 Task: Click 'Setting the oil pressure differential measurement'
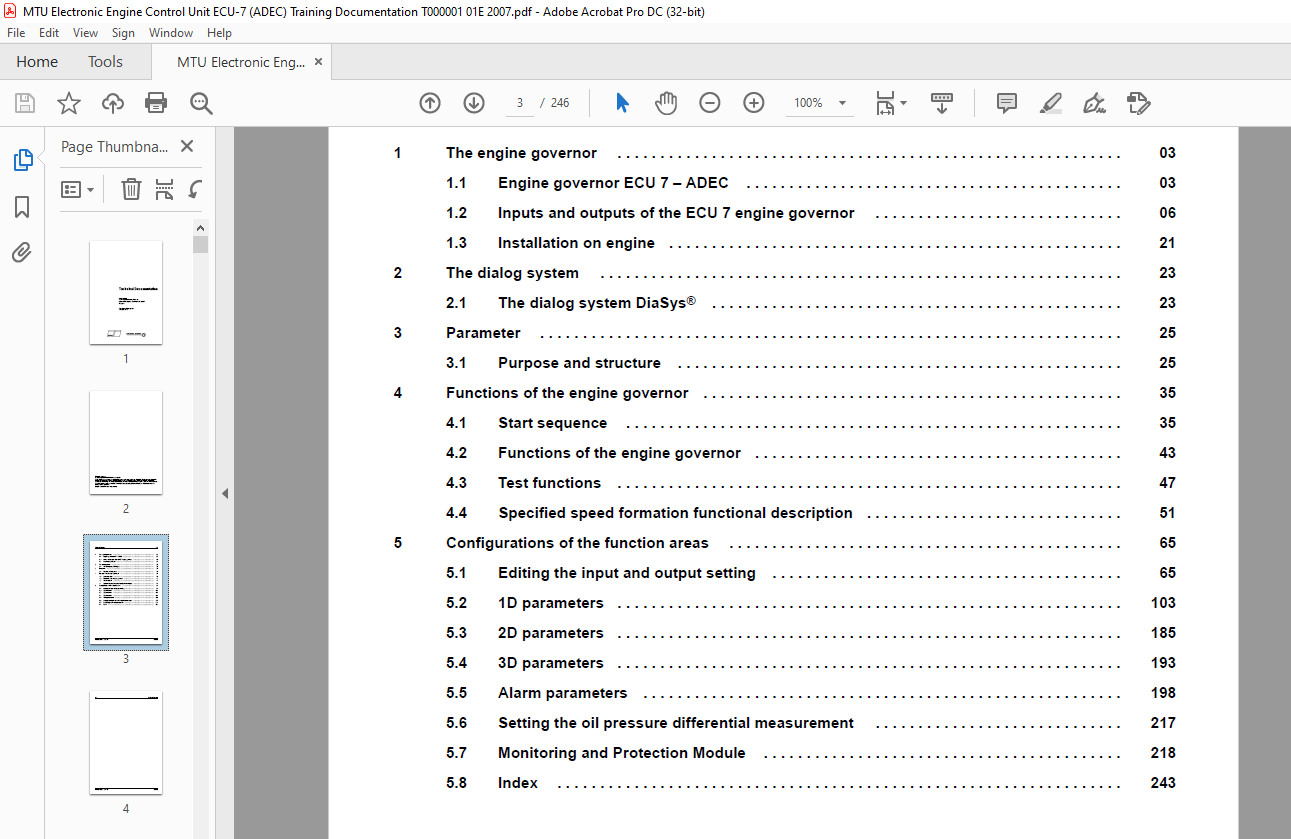tap(676, 723)
